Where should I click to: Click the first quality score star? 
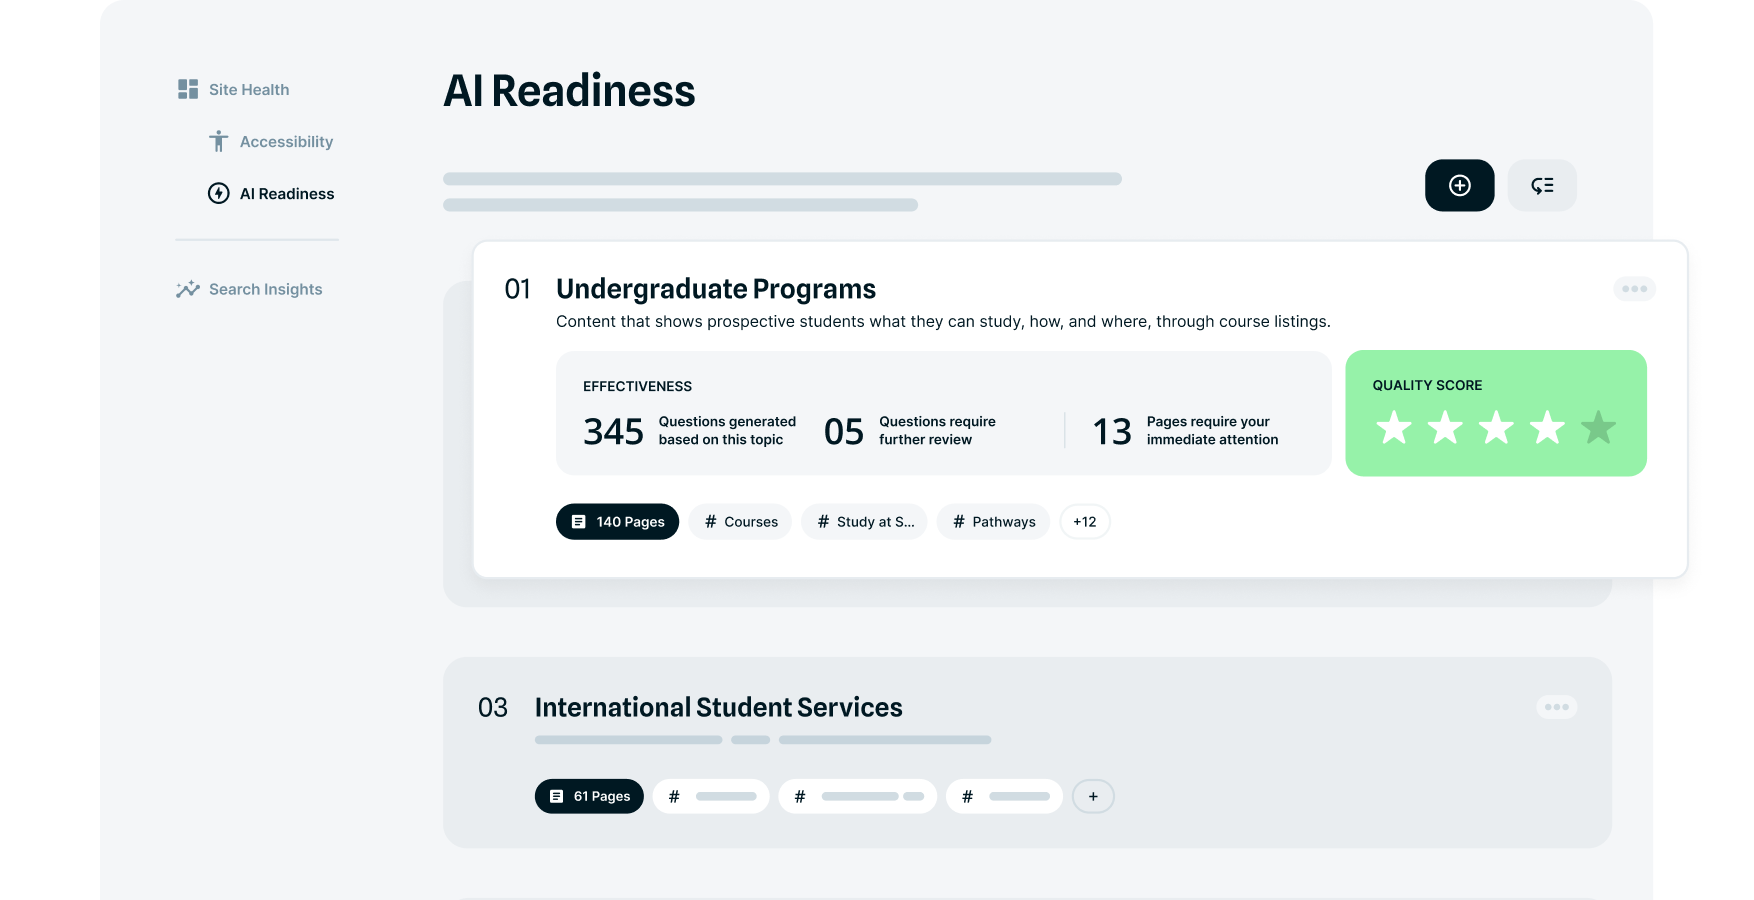(x=1393, y=427)
